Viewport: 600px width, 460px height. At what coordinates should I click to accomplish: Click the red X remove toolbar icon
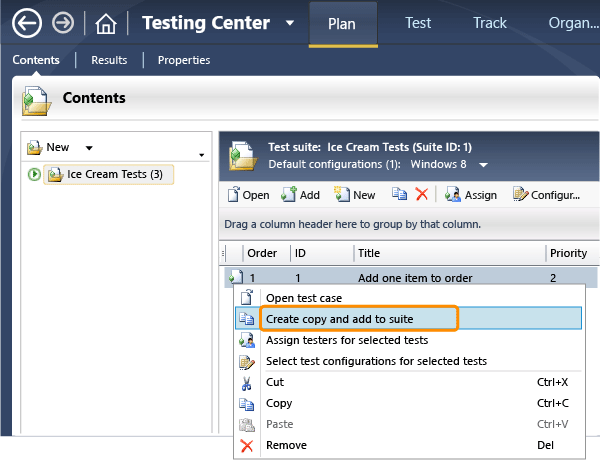(422, 194)
